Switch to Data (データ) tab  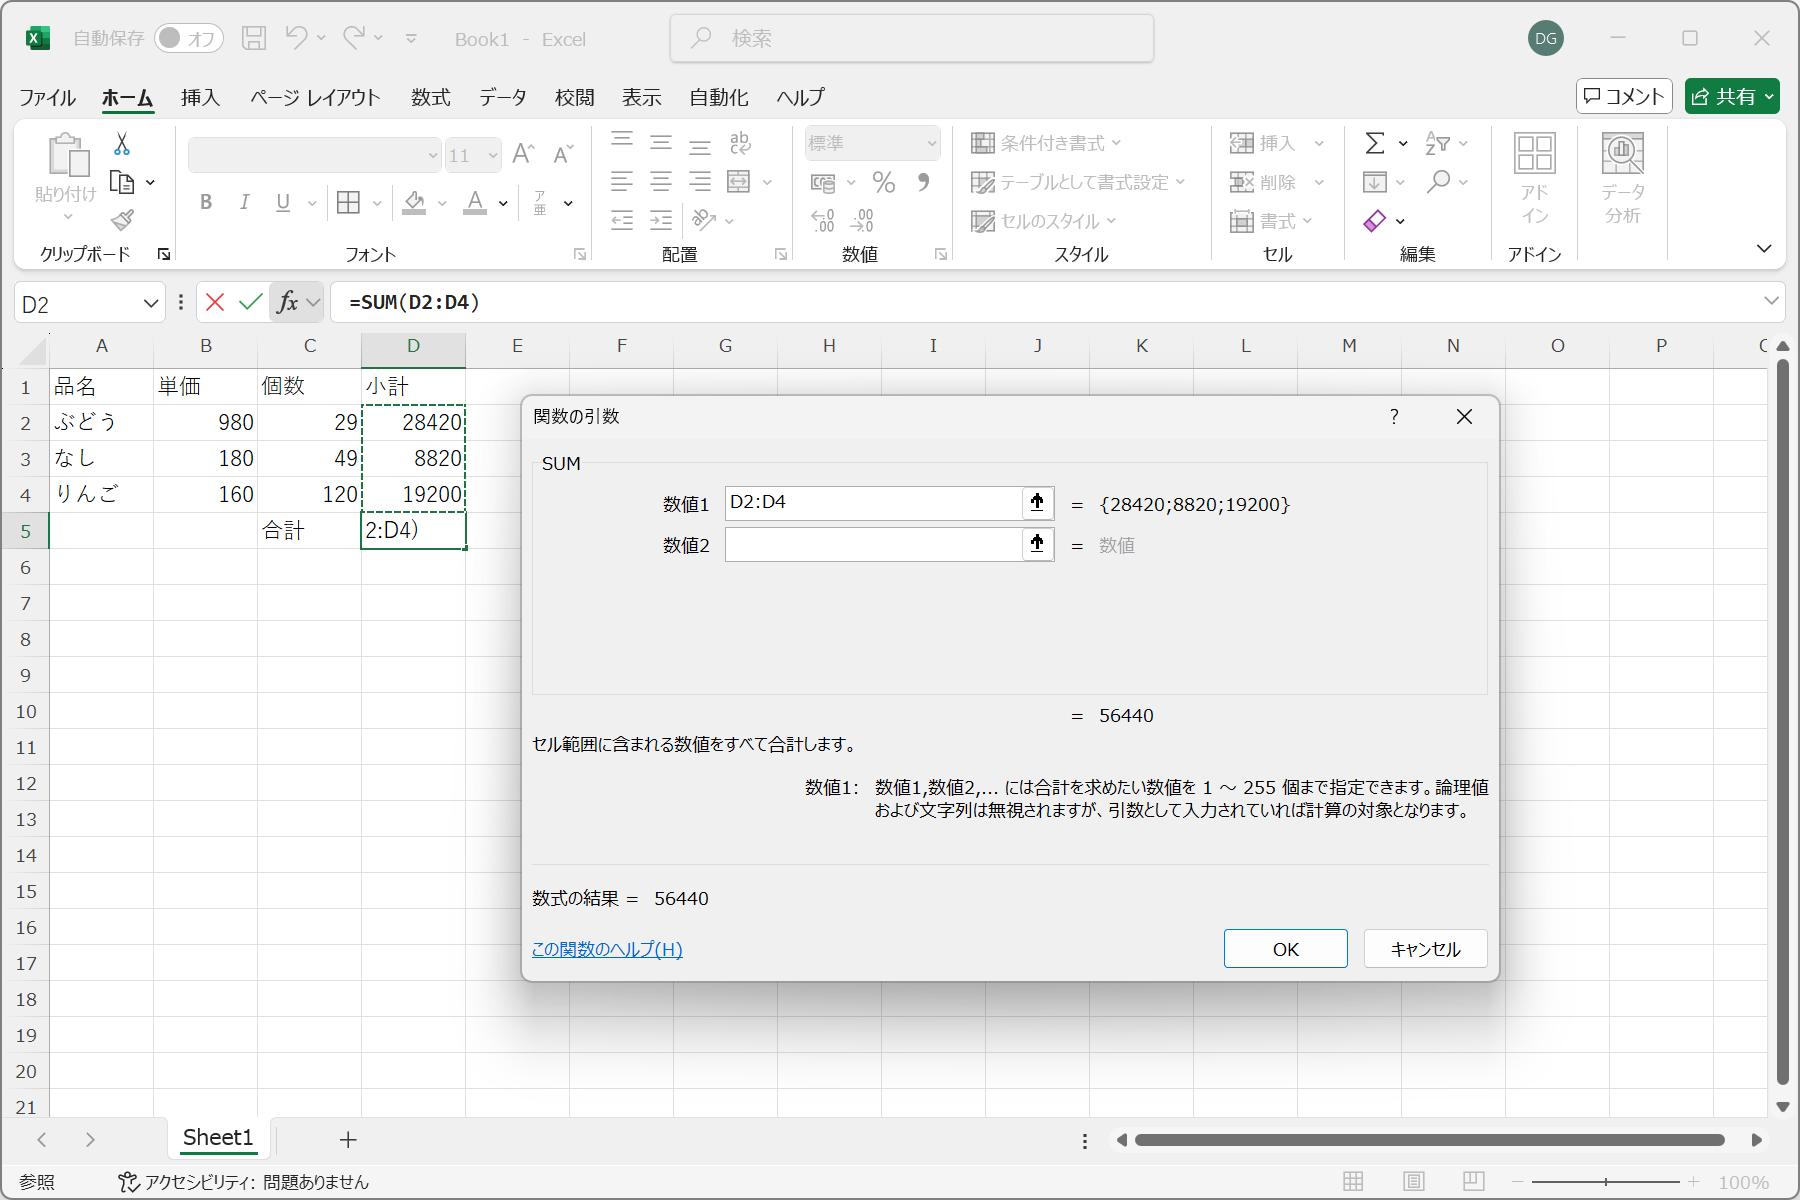[502, 97]
